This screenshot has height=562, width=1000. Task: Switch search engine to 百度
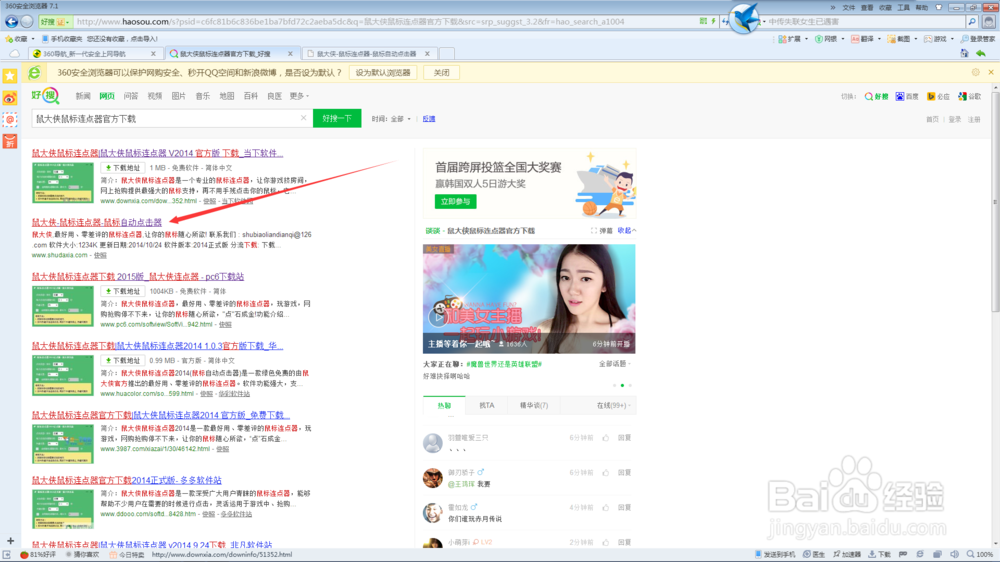[x=907, y=96]
